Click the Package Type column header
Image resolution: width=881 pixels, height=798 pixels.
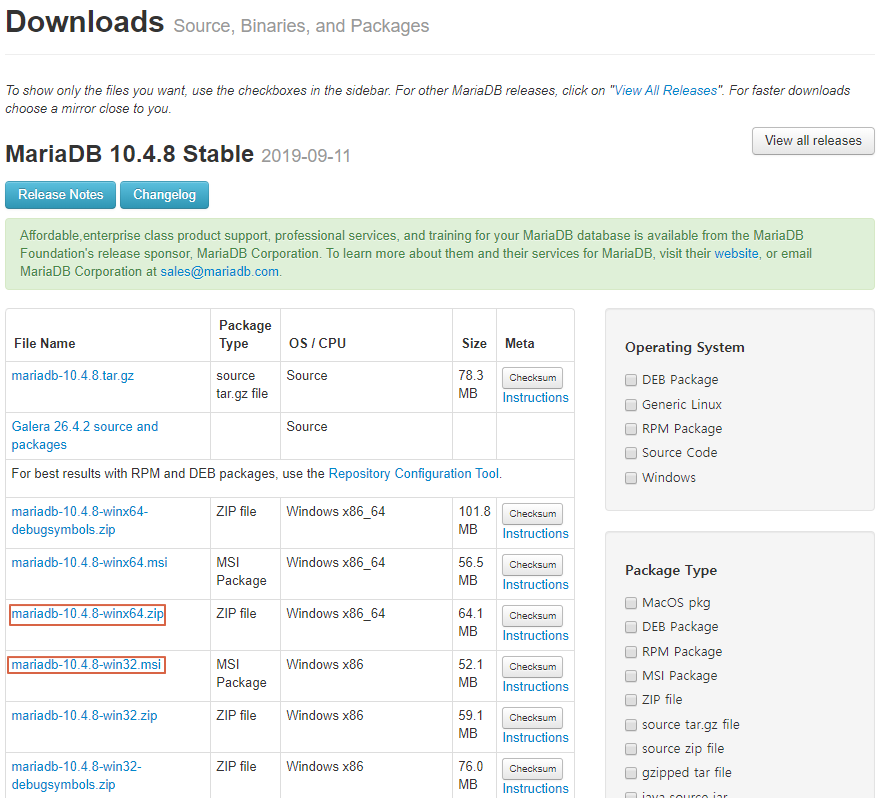[x=245, y=334]
